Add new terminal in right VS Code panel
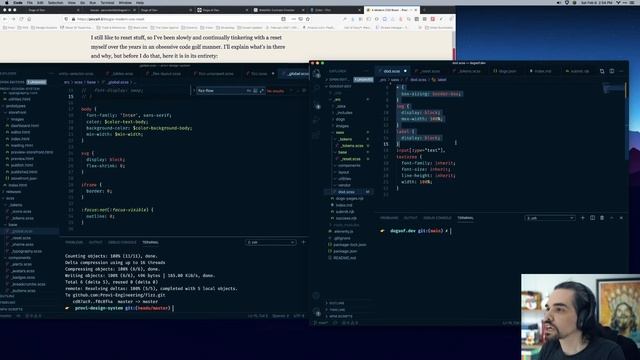The height and width of the screenshot is (360, 640). coord(582,218)
